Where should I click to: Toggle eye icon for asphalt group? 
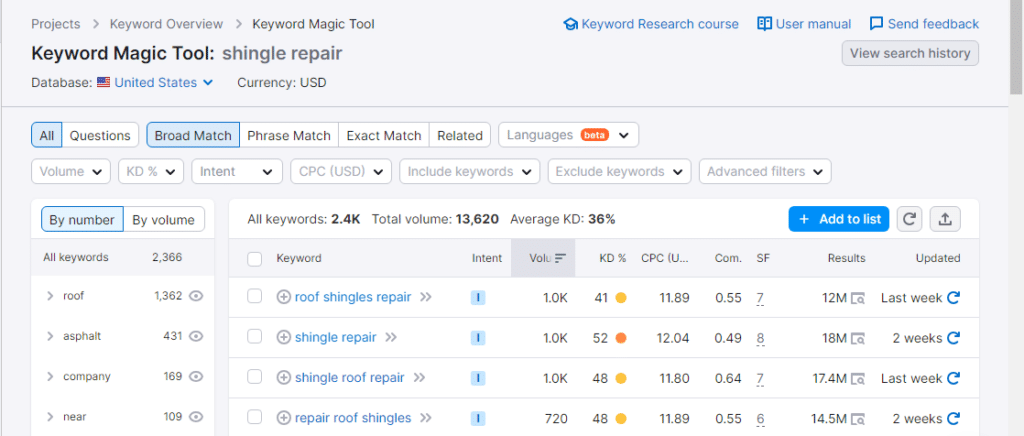(x=196, y=336)
